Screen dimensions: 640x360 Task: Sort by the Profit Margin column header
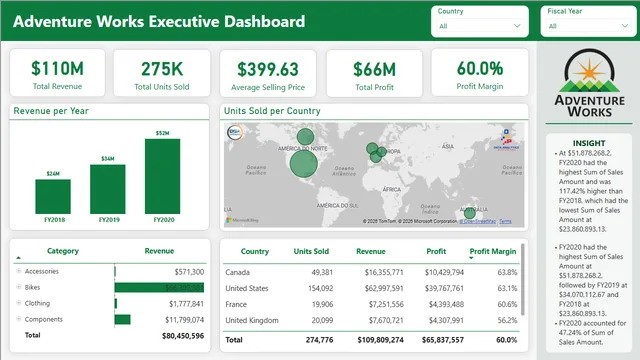(493, 251)
